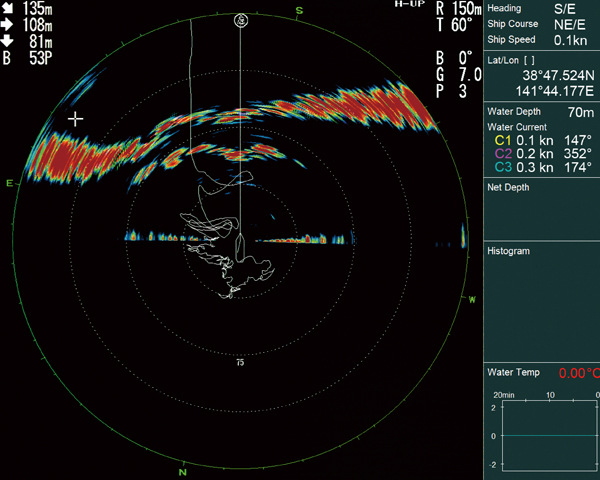Click the Lat/Lon position readout

(x=541, y=80)
